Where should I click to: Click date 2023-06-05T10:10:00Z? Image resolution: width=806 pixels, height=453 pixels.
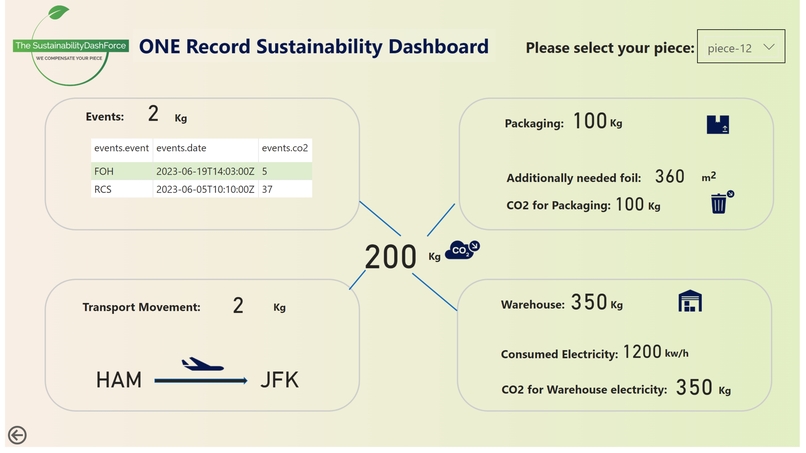click(205, 189)
